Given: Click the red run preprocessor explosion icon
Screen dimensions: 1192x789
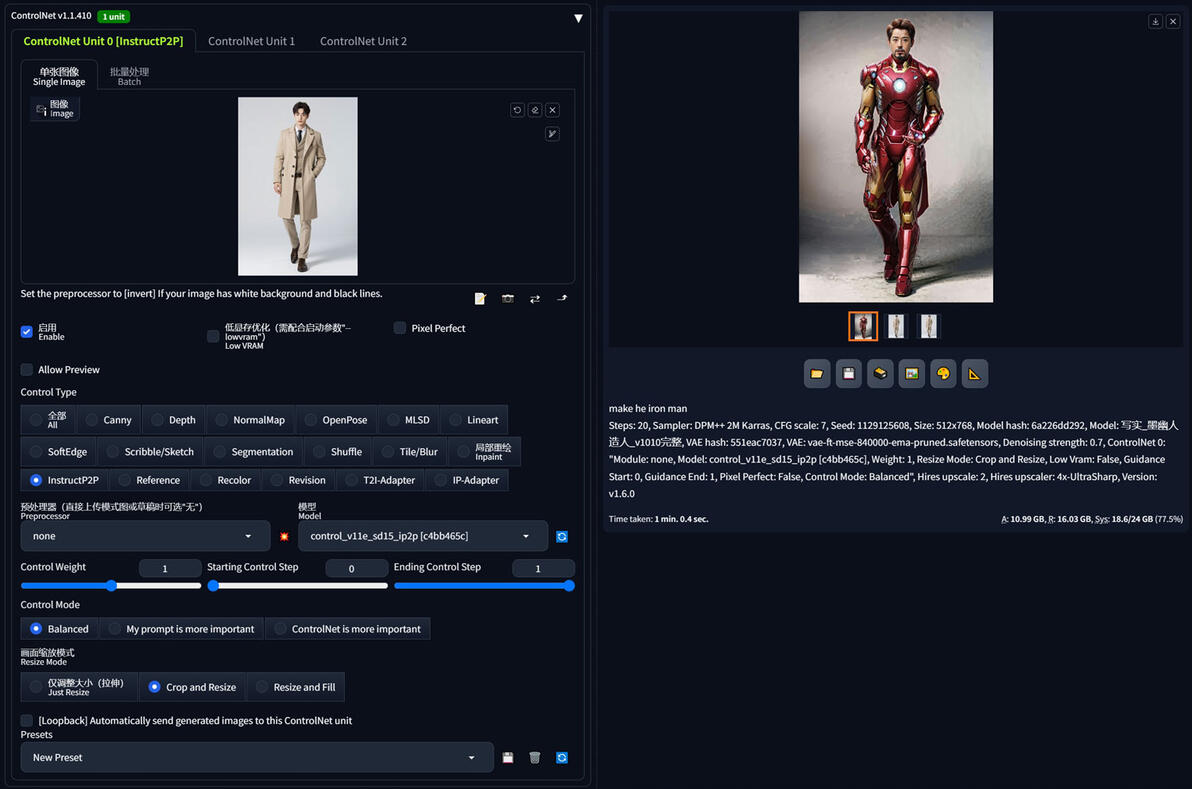Looking at the screenshot, I should pos(284,537).
